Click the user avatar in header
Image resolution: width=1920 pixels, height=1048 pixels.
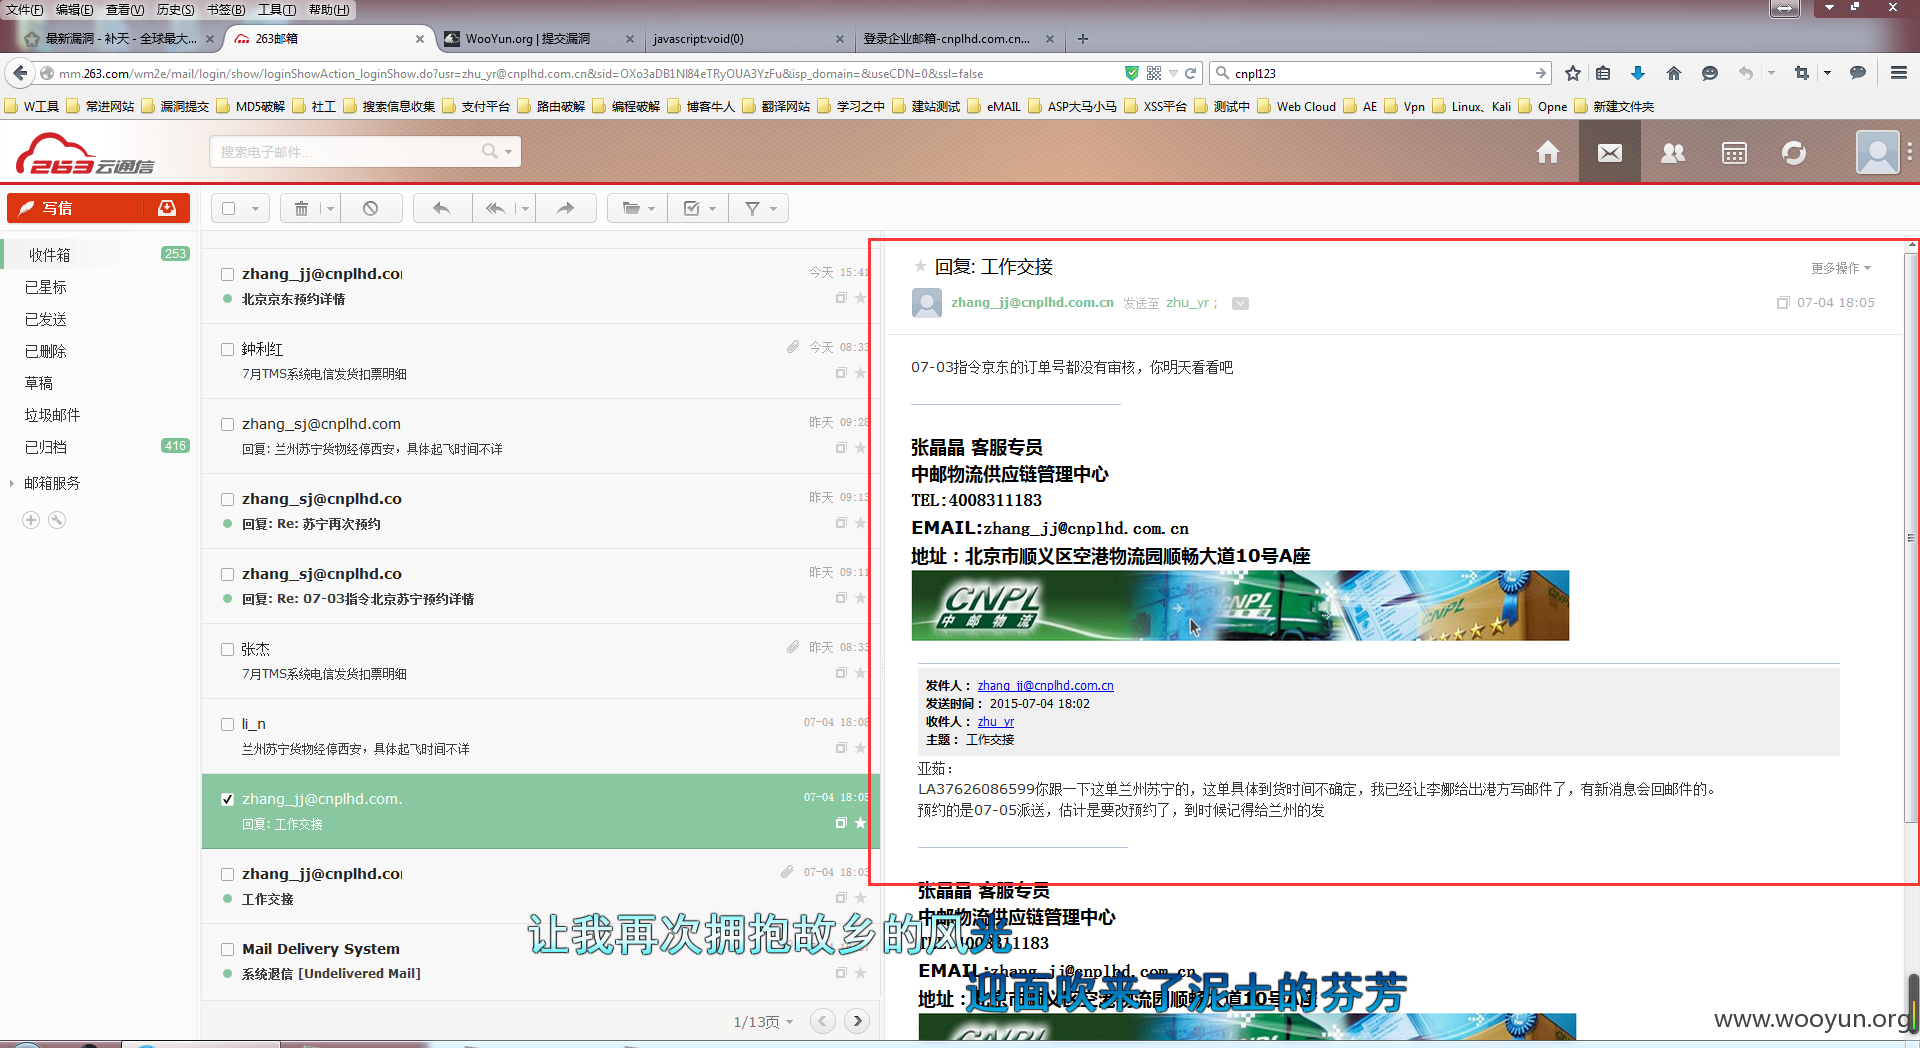[x=1877, y=152]
